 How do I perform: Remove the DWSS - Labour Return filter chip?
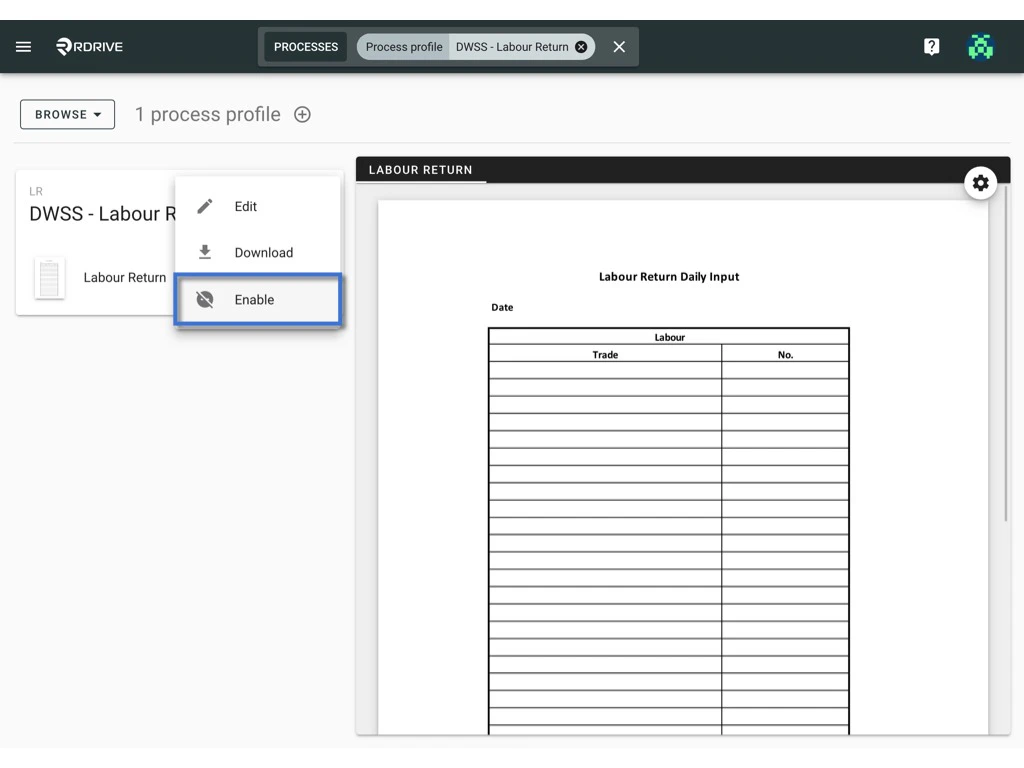(x=581, y=46)
